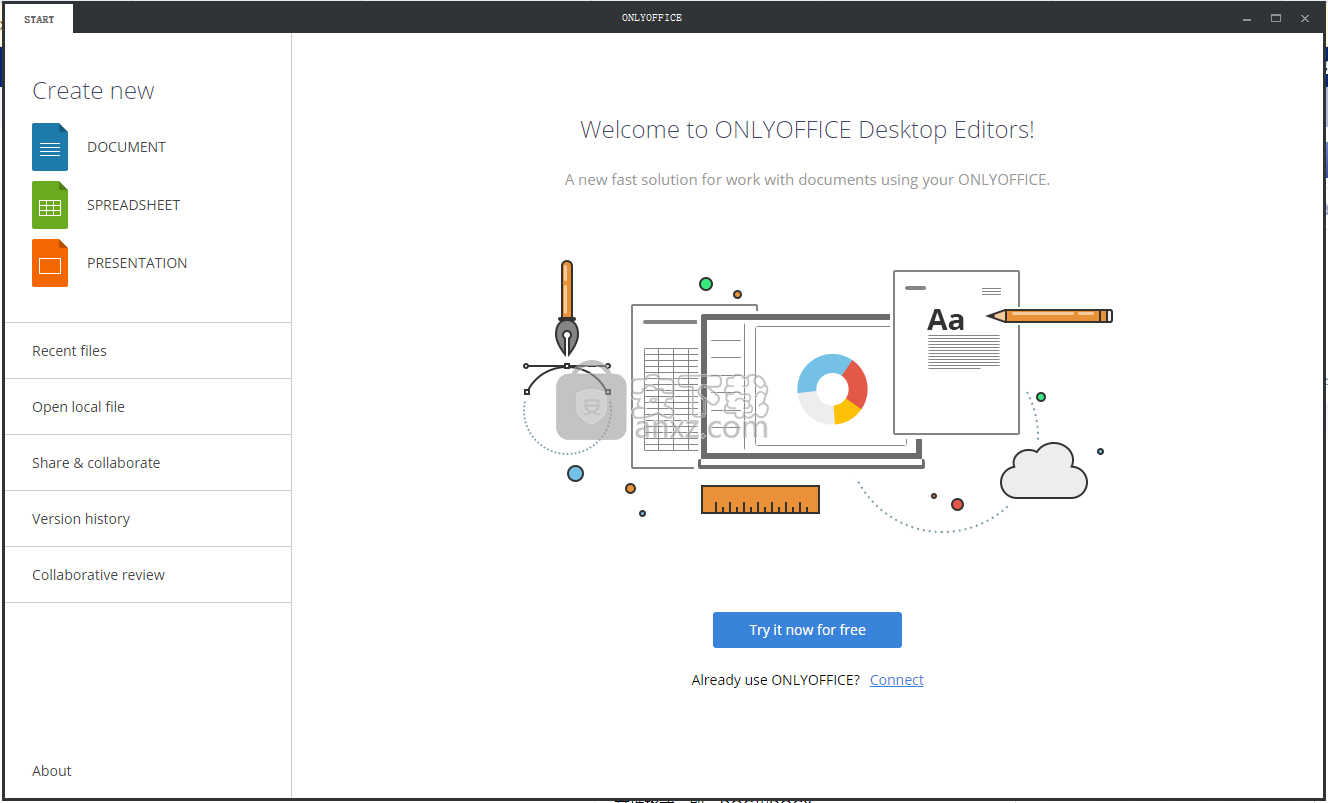Click the green Spreadsheet file icon
This screenshot has width=1328, height=803.
pos(50,205)
